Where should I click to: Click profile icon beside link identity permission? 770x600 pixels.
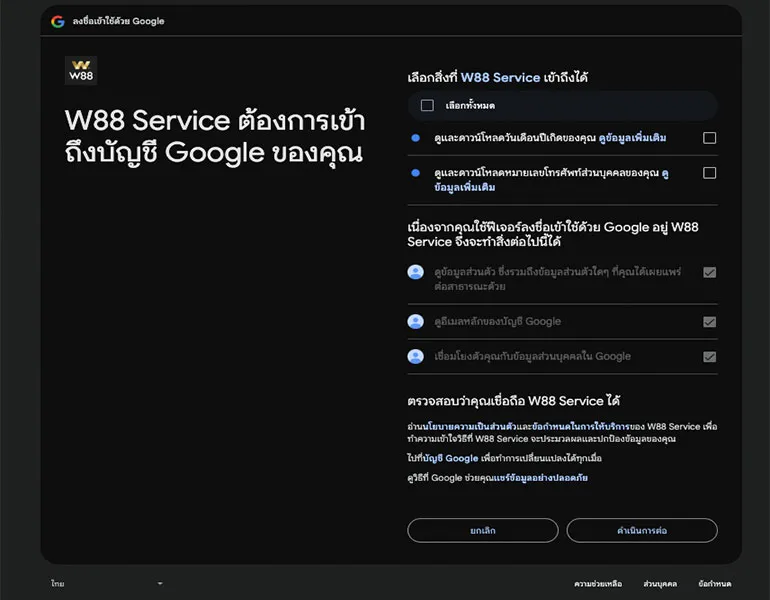click(x=415, y=356)
